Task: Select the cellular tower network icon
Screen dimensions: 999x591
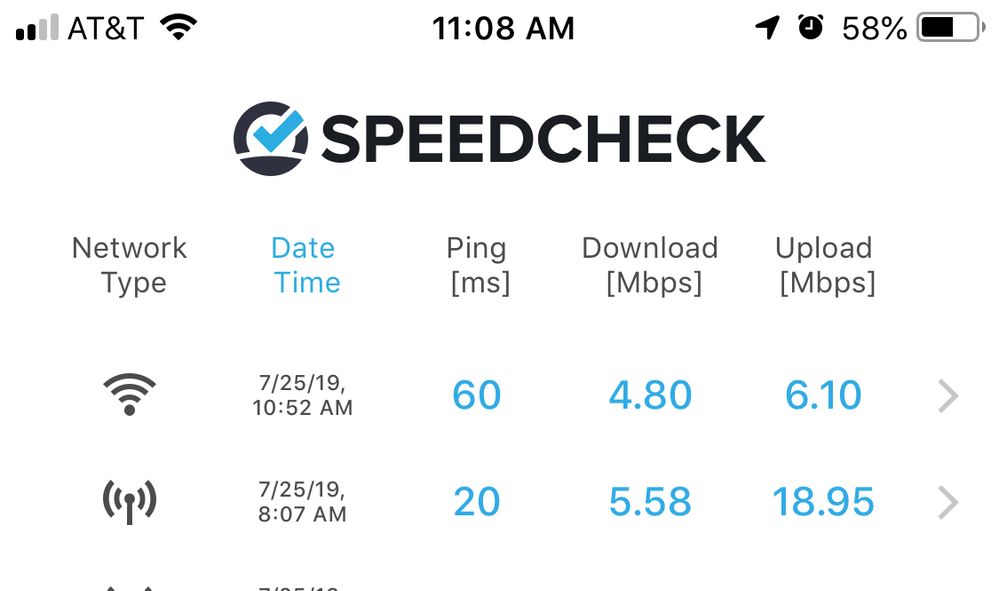Action: pyautogui.click(x=129, y=501)
